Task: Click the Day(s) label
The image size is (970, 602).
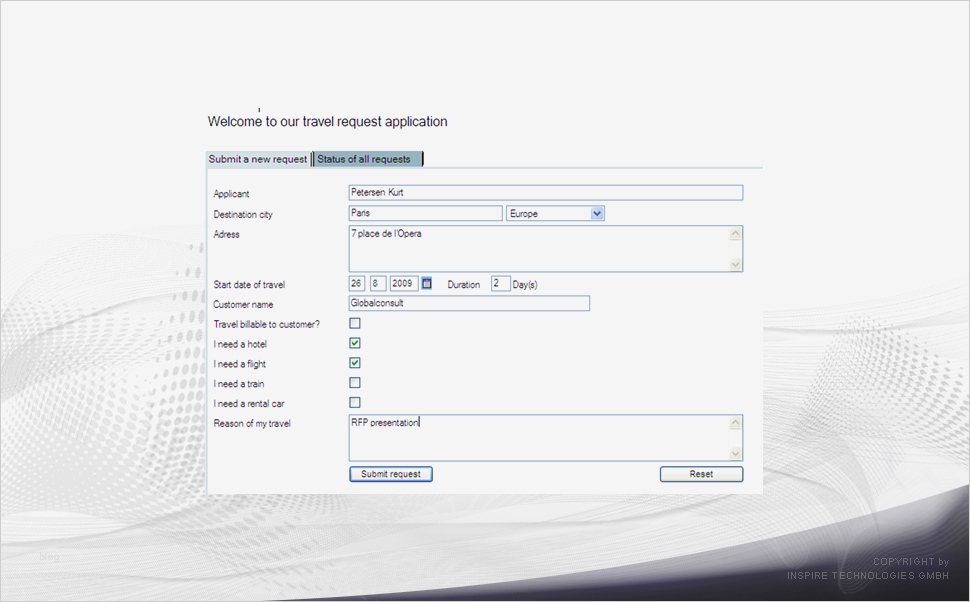Action: [525, 285]
